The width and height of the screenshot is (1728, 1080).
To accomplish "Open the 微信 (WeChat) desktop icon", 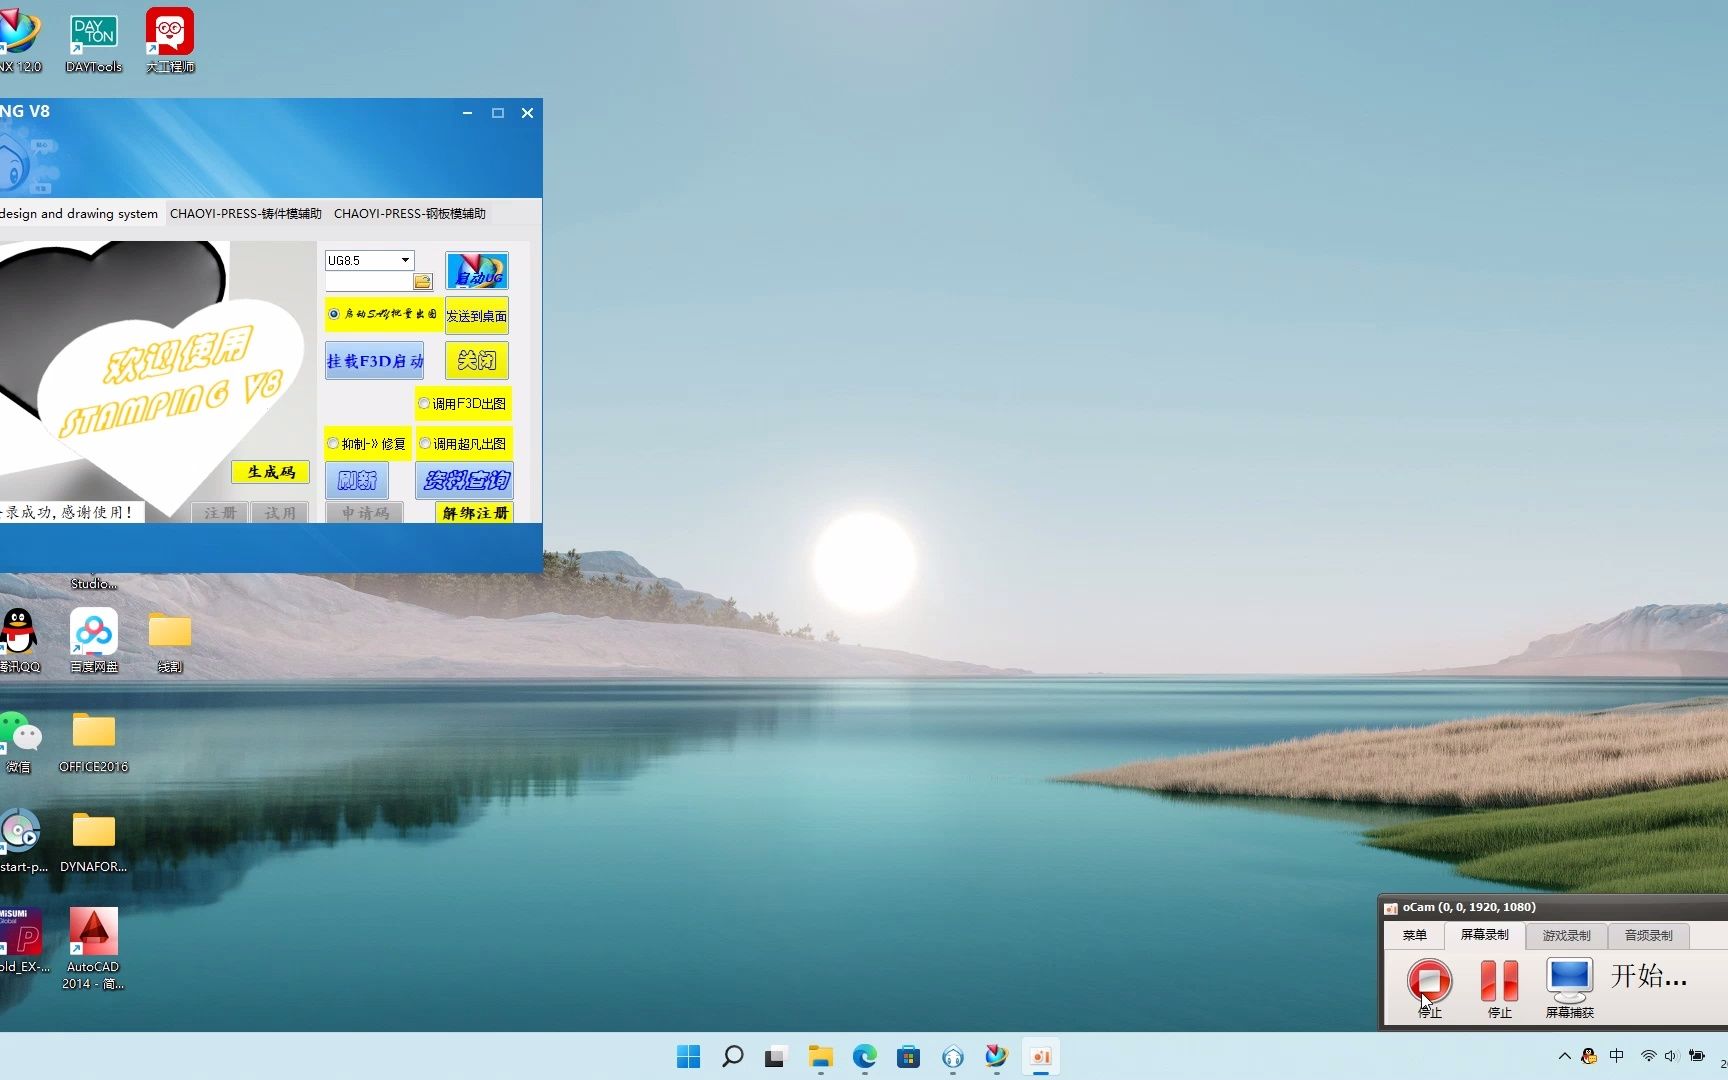I will click(x=20, y=742).
